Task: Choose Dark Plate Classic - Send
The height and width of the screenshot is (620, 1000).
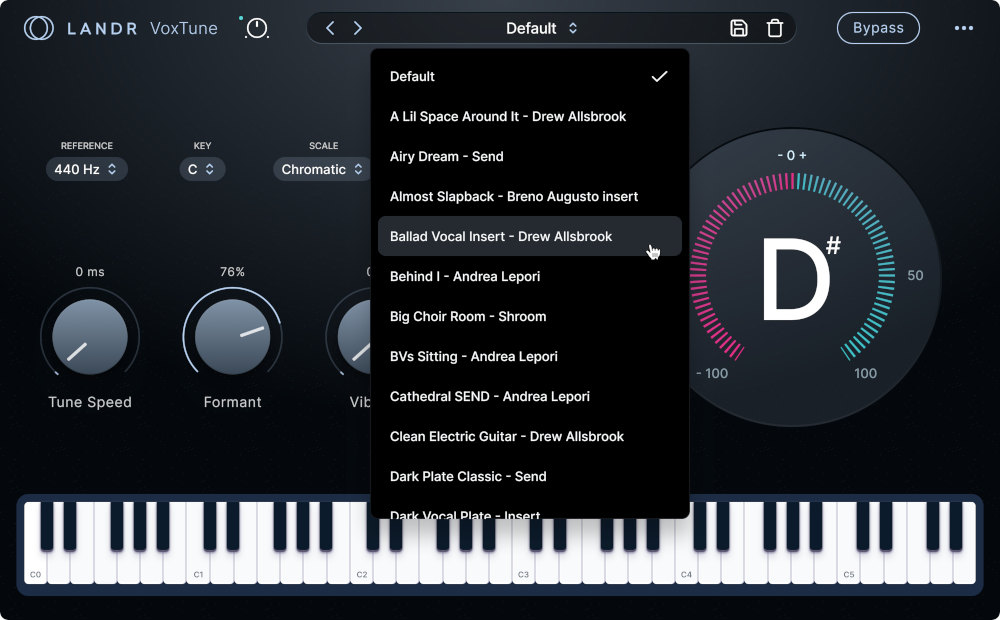Action: pos(469,476)
